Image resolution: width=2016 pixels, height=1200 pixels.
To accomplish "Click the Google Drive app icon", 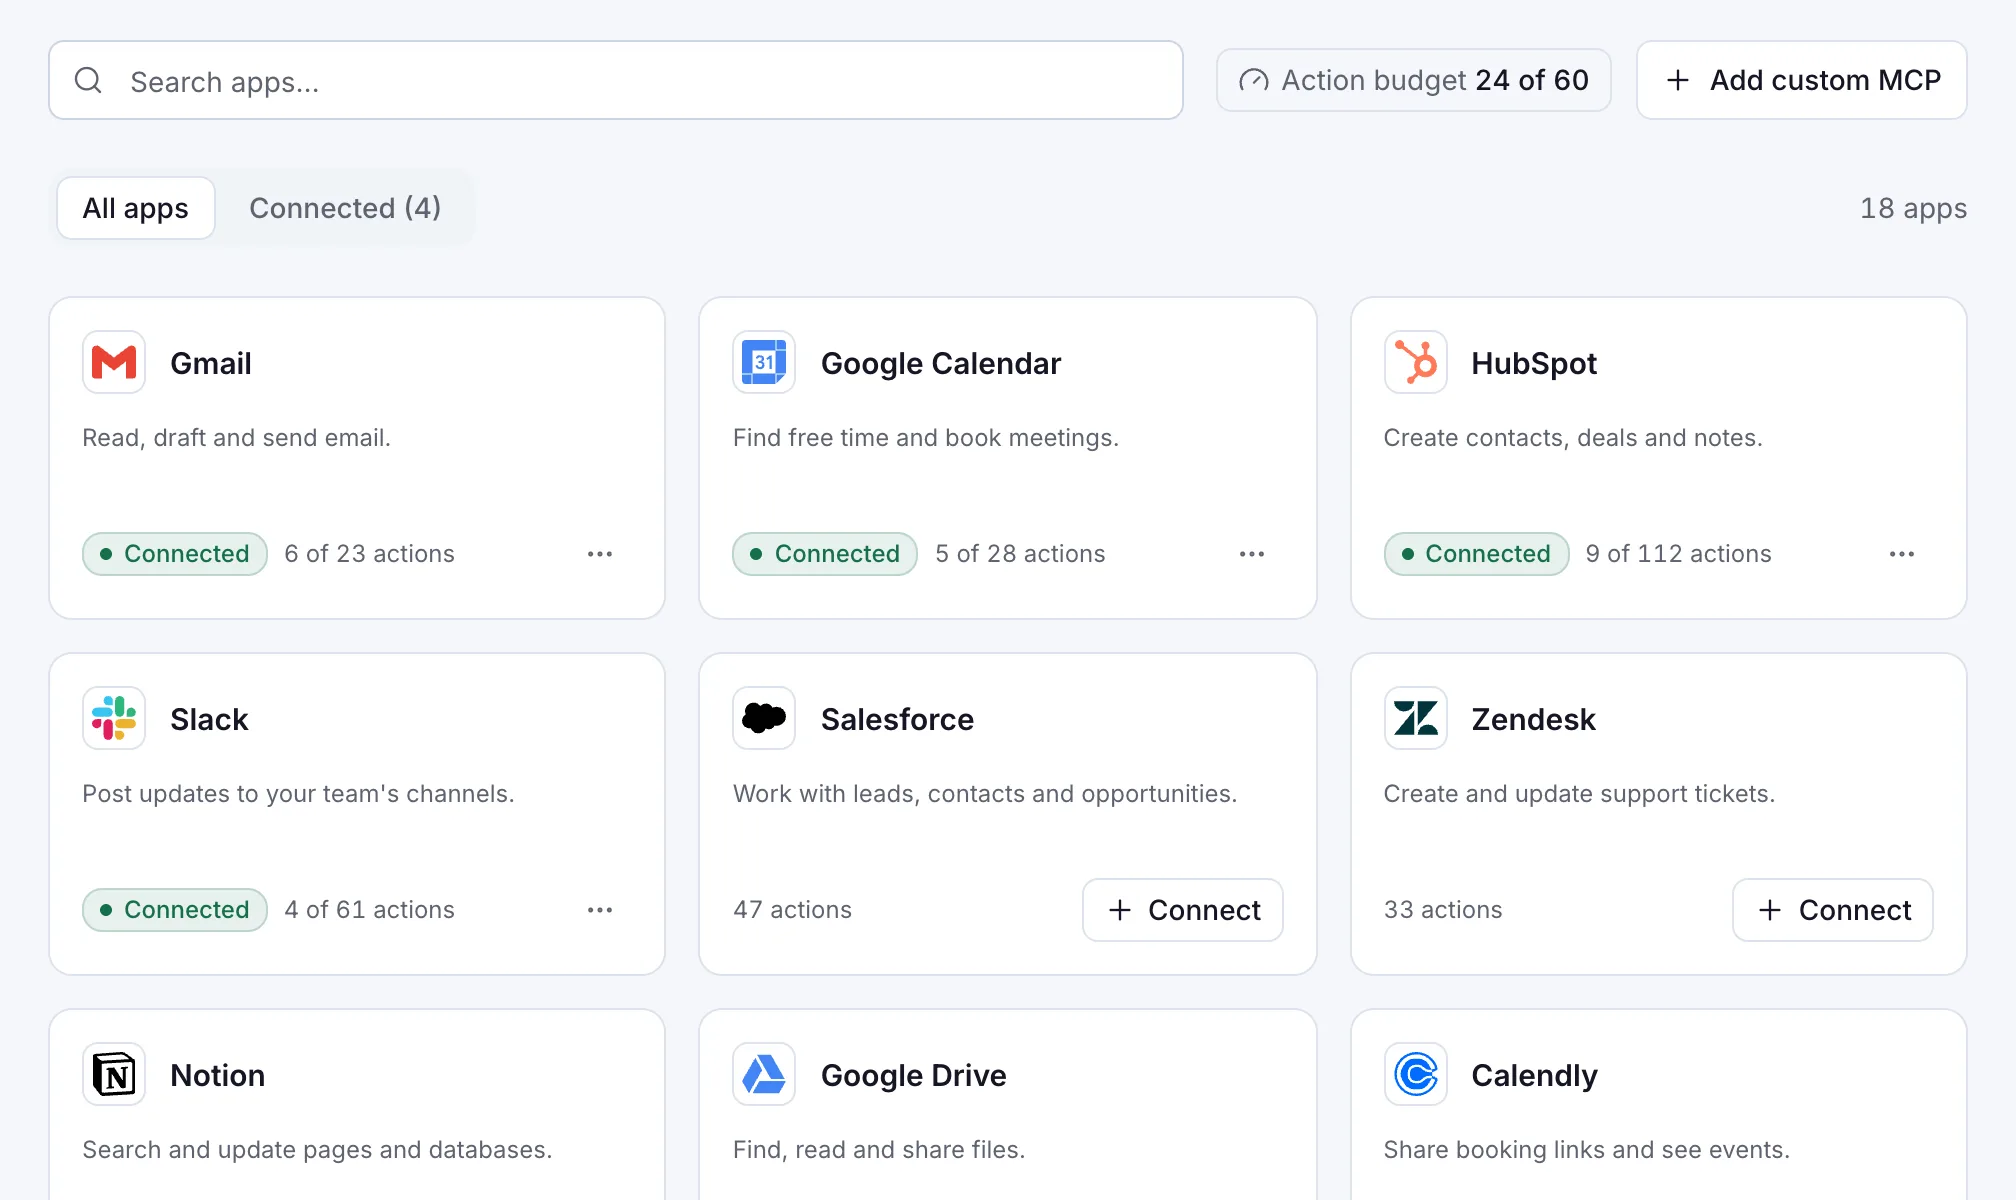I will 764,1074.
